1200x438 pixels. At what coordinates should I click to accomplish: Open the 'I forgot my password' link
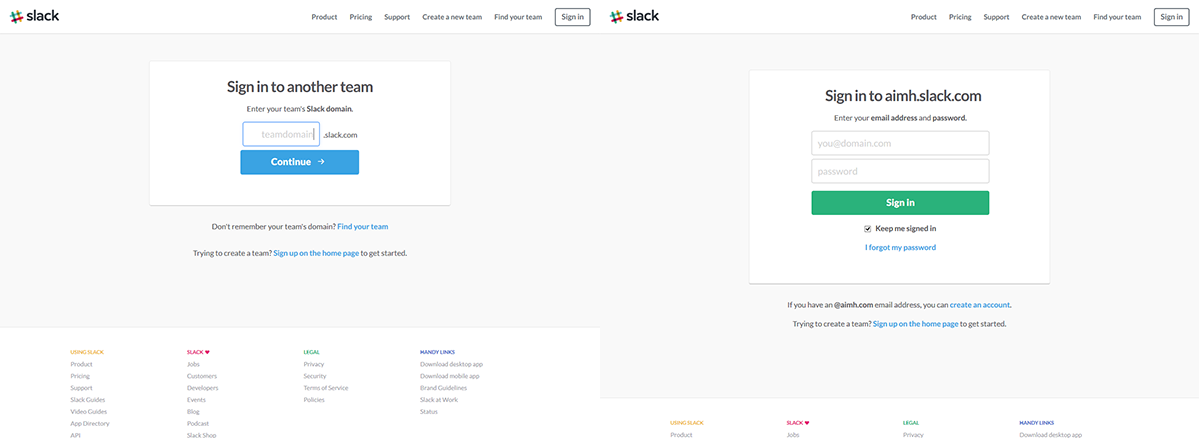pyautogui.click(x=900, y=247)
